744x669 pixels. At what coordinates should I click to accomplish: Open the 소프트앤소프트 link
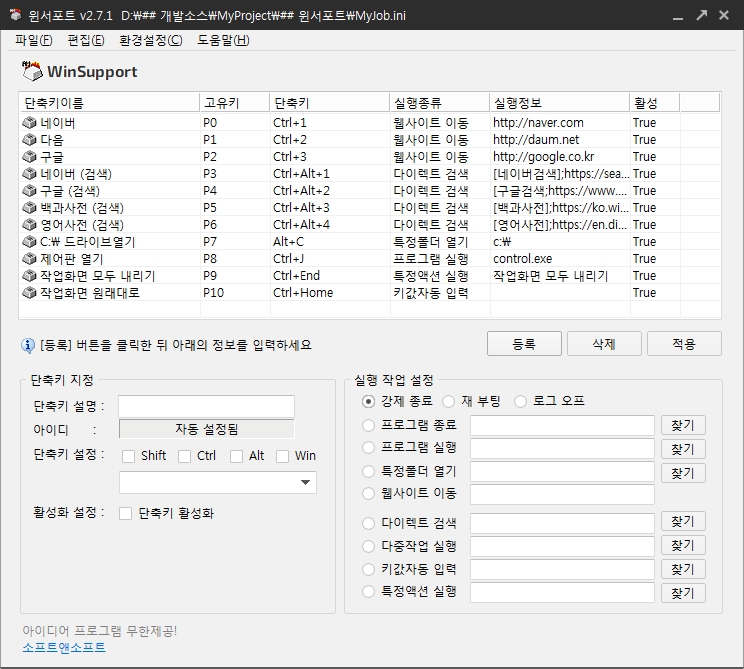click(64, 647)
